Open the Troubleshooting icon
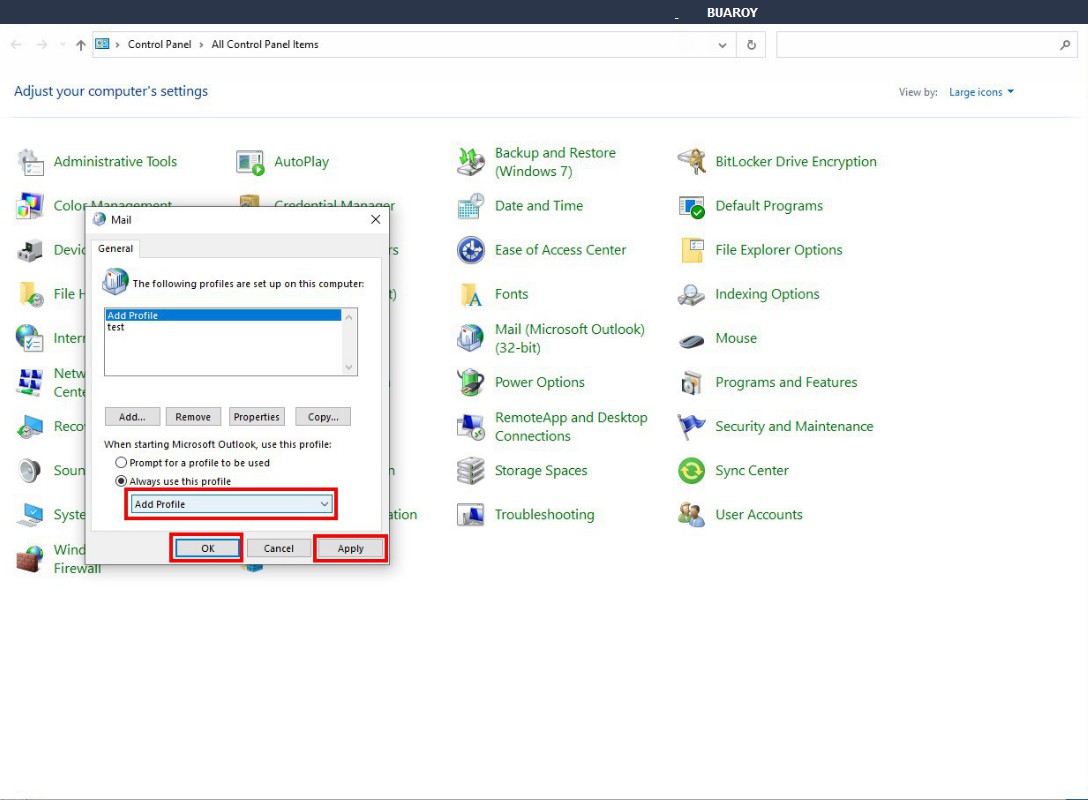1088x800 pixels. [x=471, y=515]
